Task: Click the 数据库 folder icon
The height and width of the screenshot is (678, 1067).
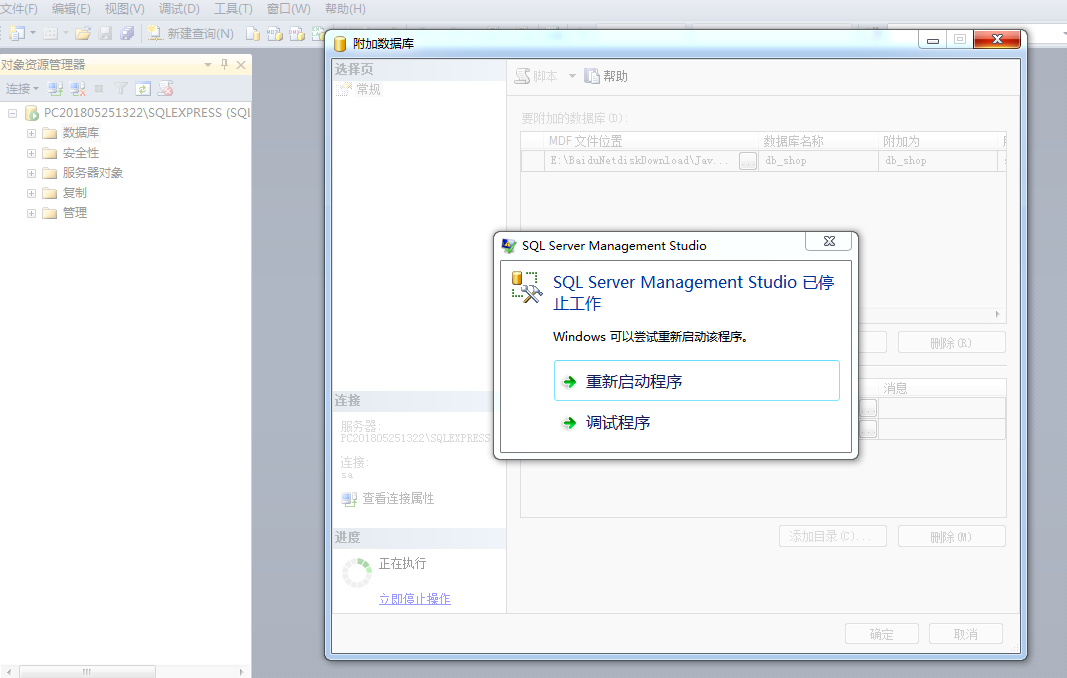Action: point(49,133)
